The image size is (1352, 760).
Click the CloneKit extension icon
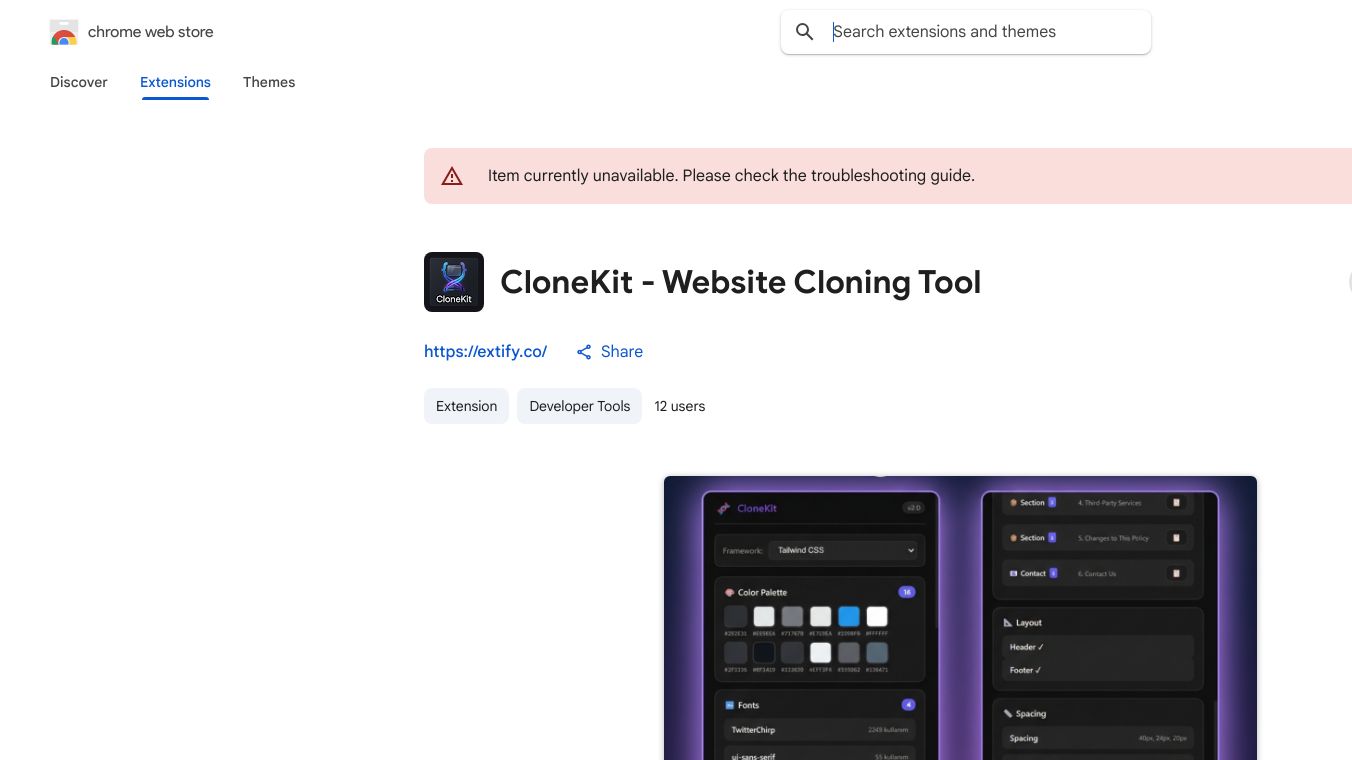(x=454, y=282)
